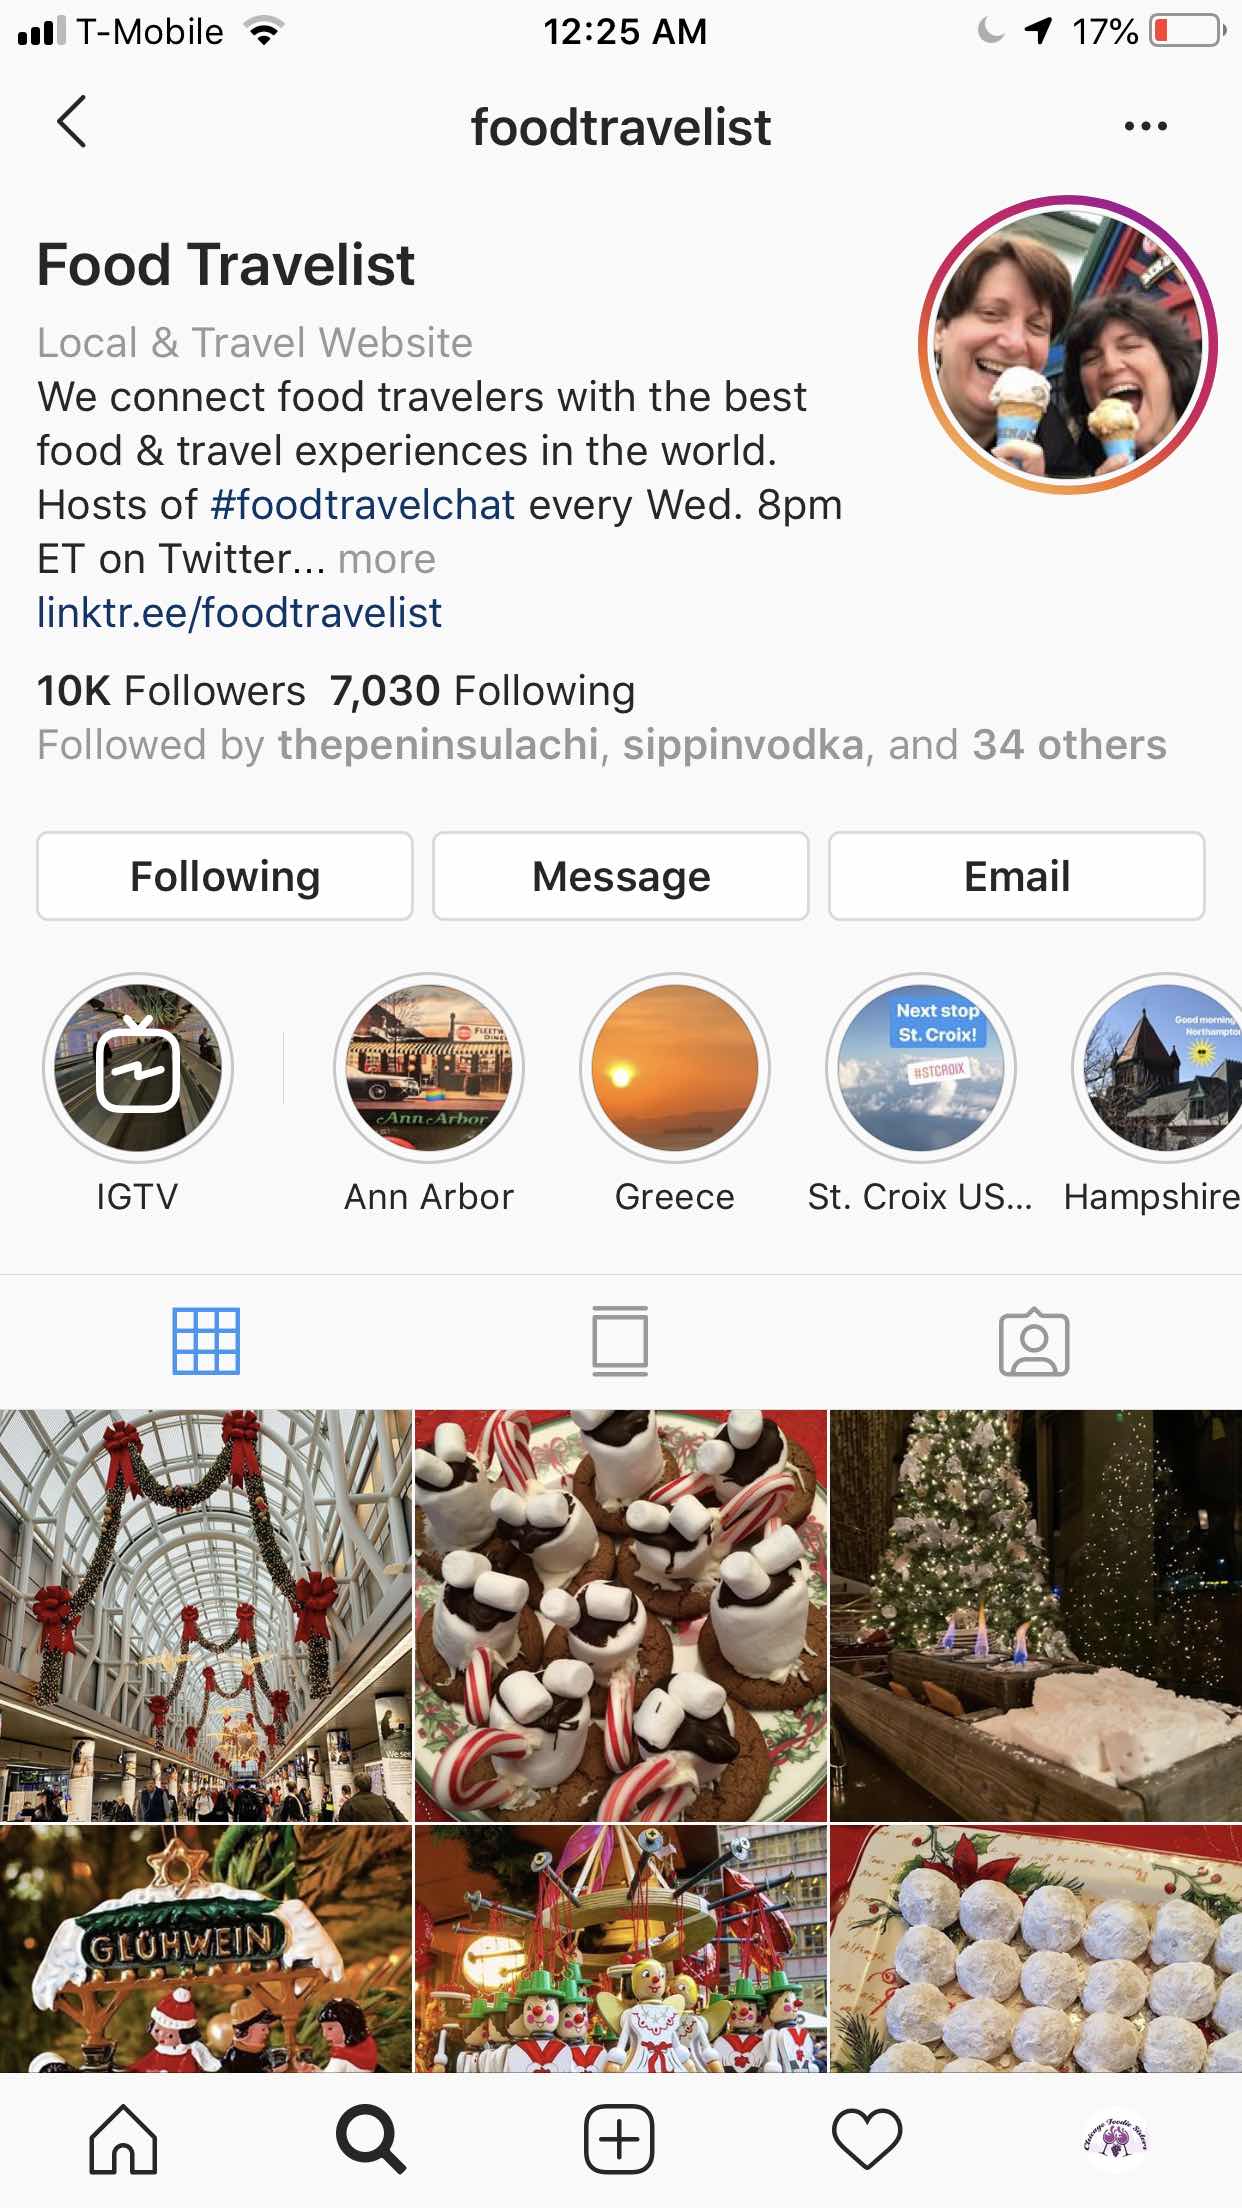Screen dimensions: 1242x2208
Task: Switch to the feed list view tab
Action: (620, 1341)
